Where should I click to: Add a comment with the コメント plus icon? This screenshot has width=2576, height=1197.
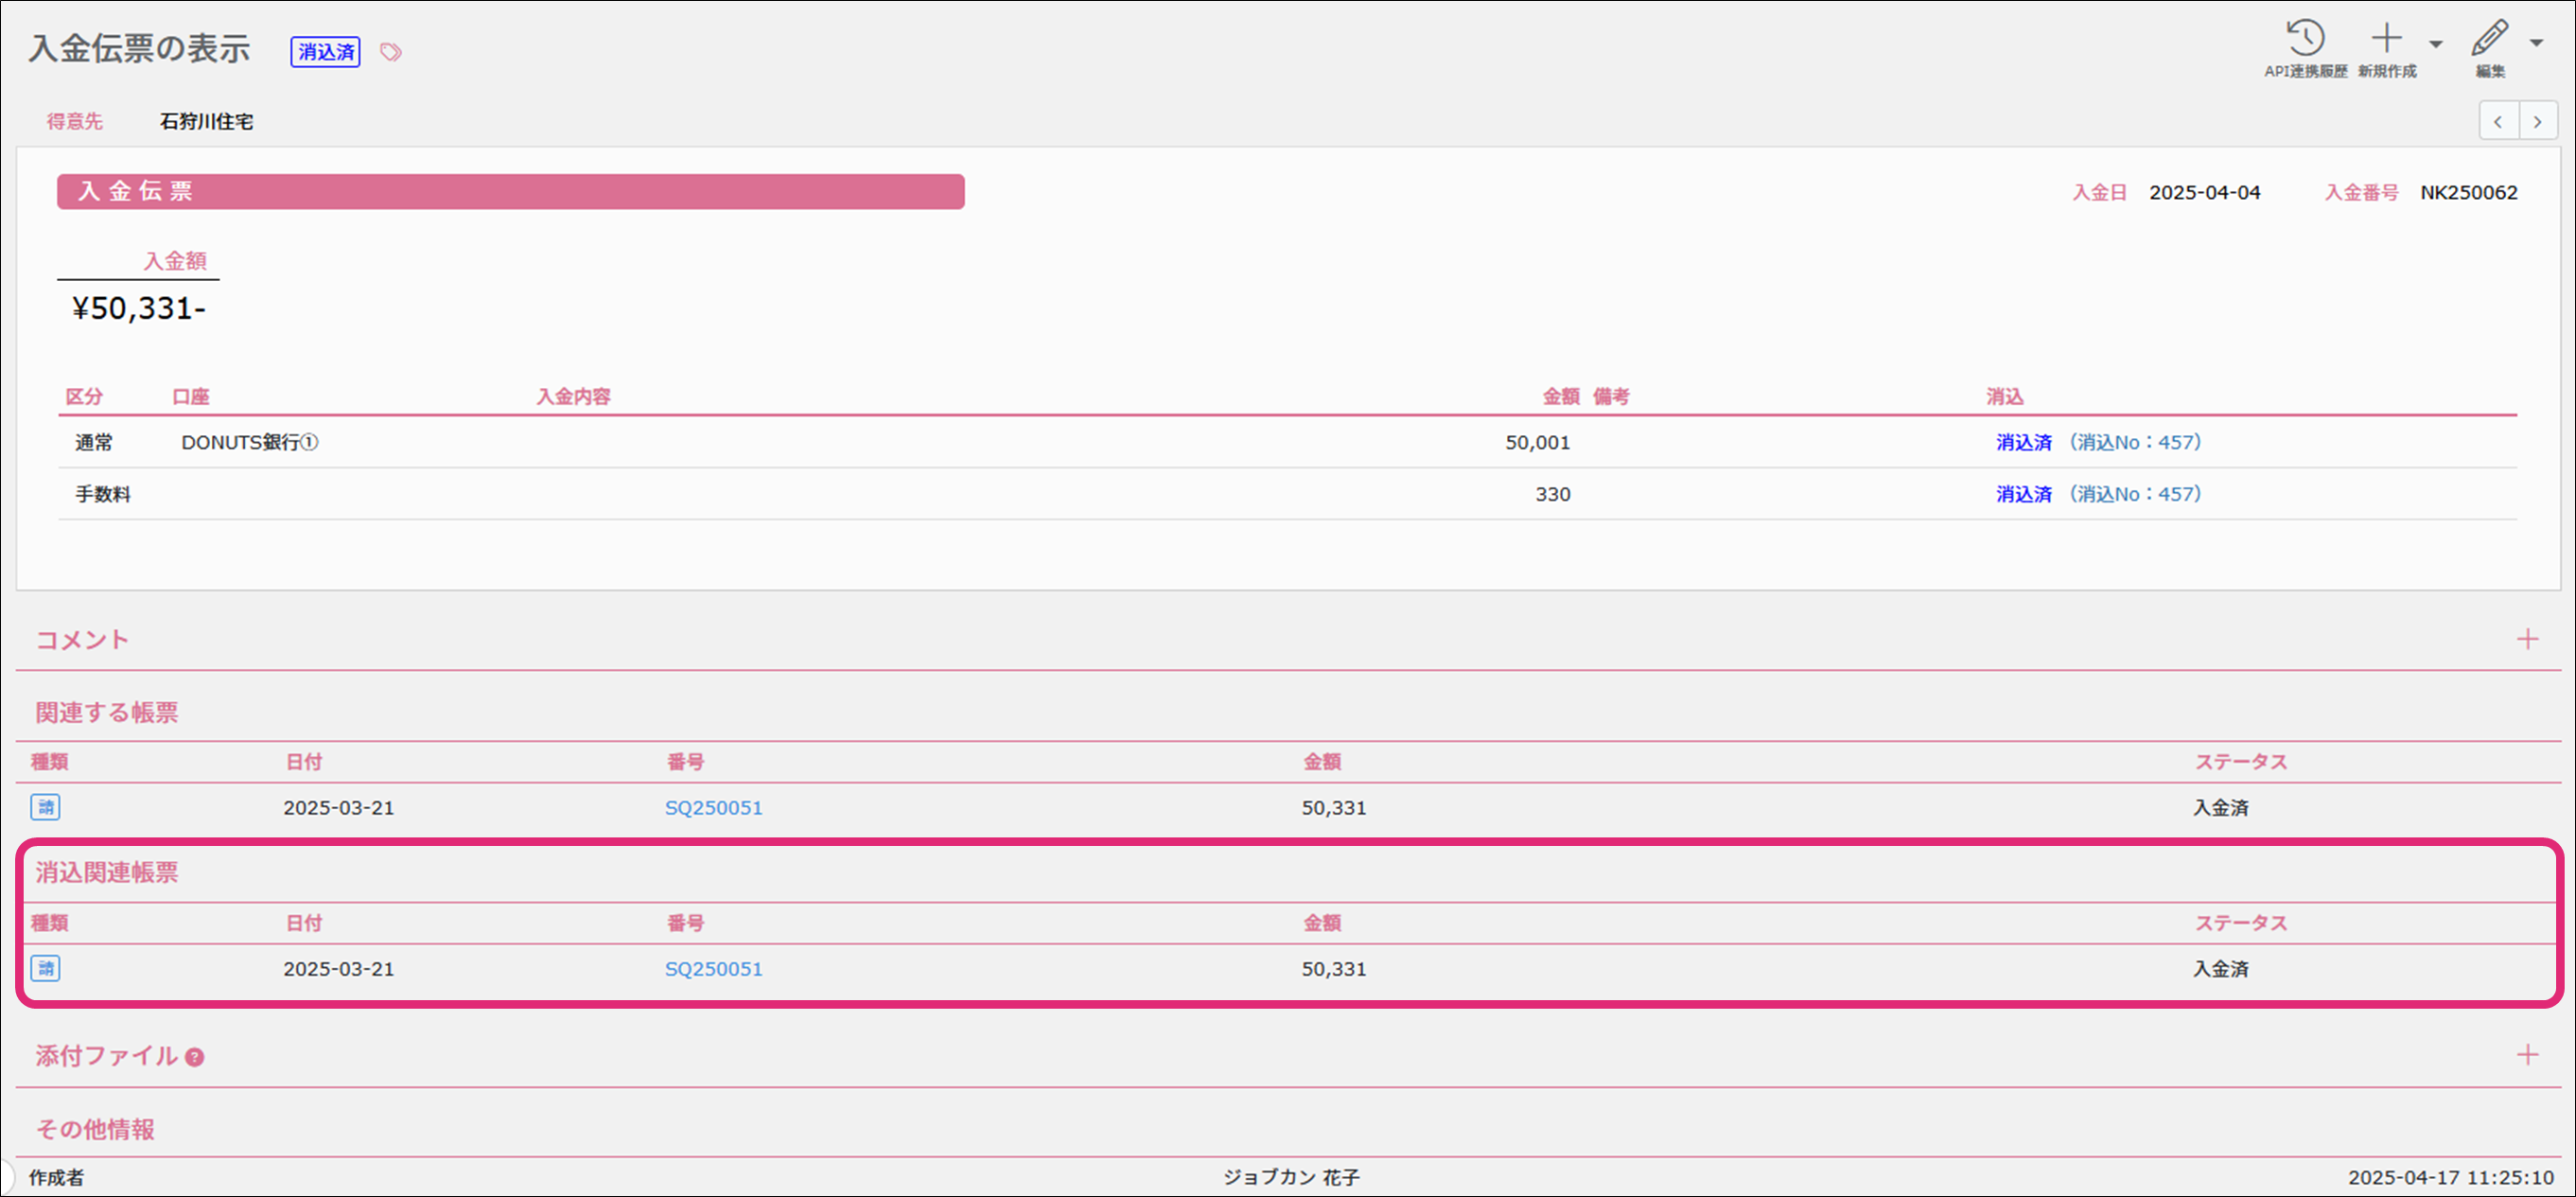pos(2527,639)
